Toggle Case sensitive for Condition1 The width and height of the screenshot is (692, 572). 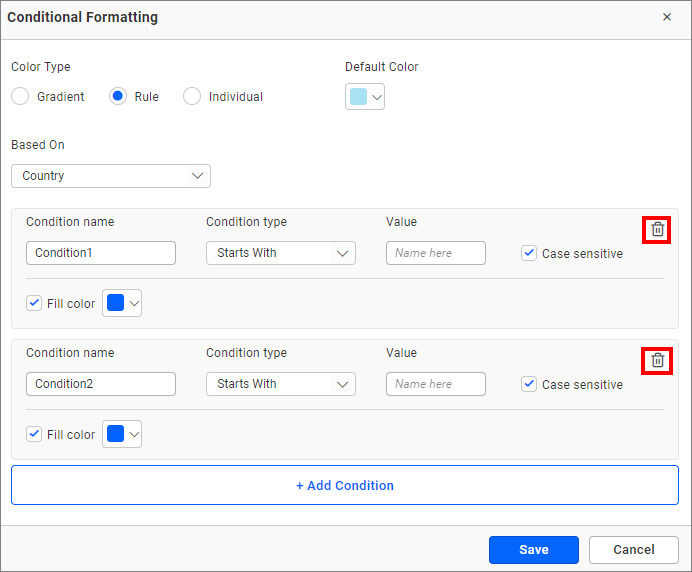tap(529, 253)
